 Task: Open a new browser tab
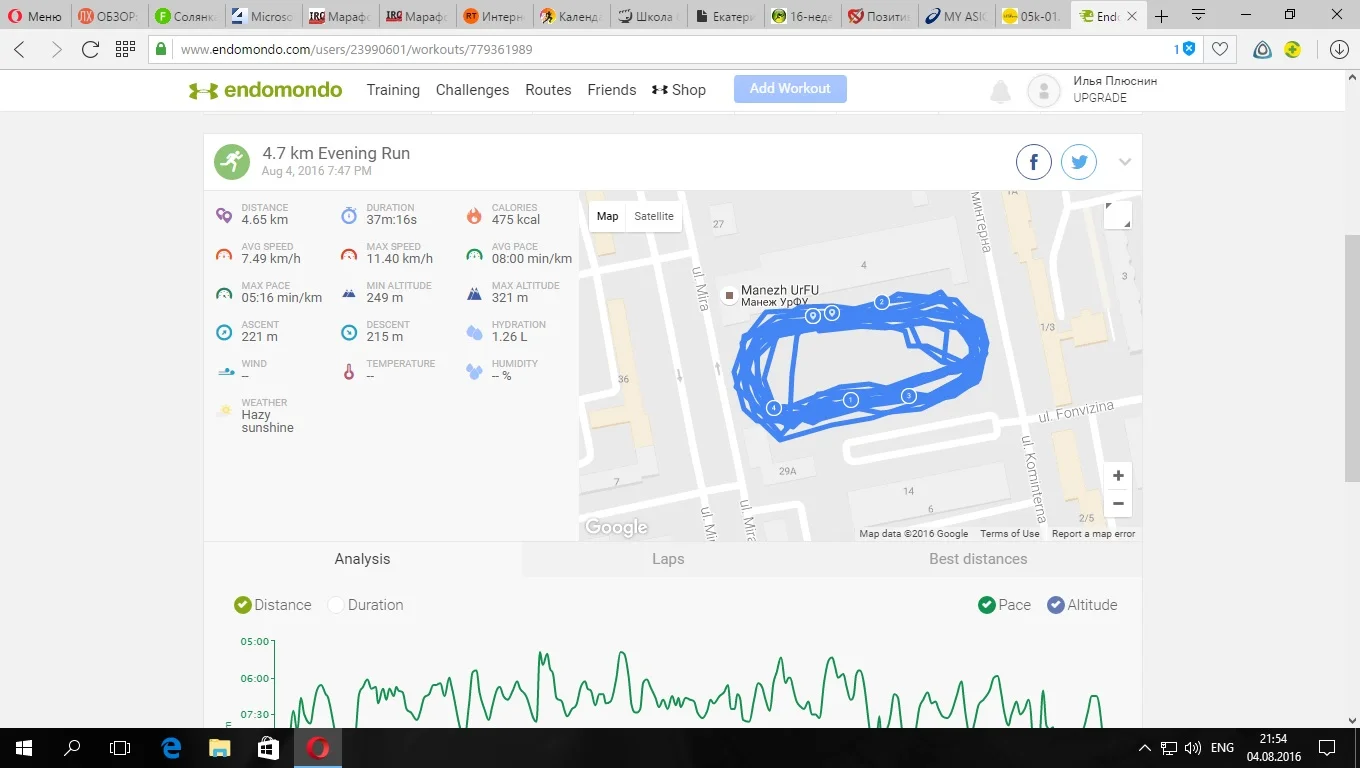(x=1161, y=16)
